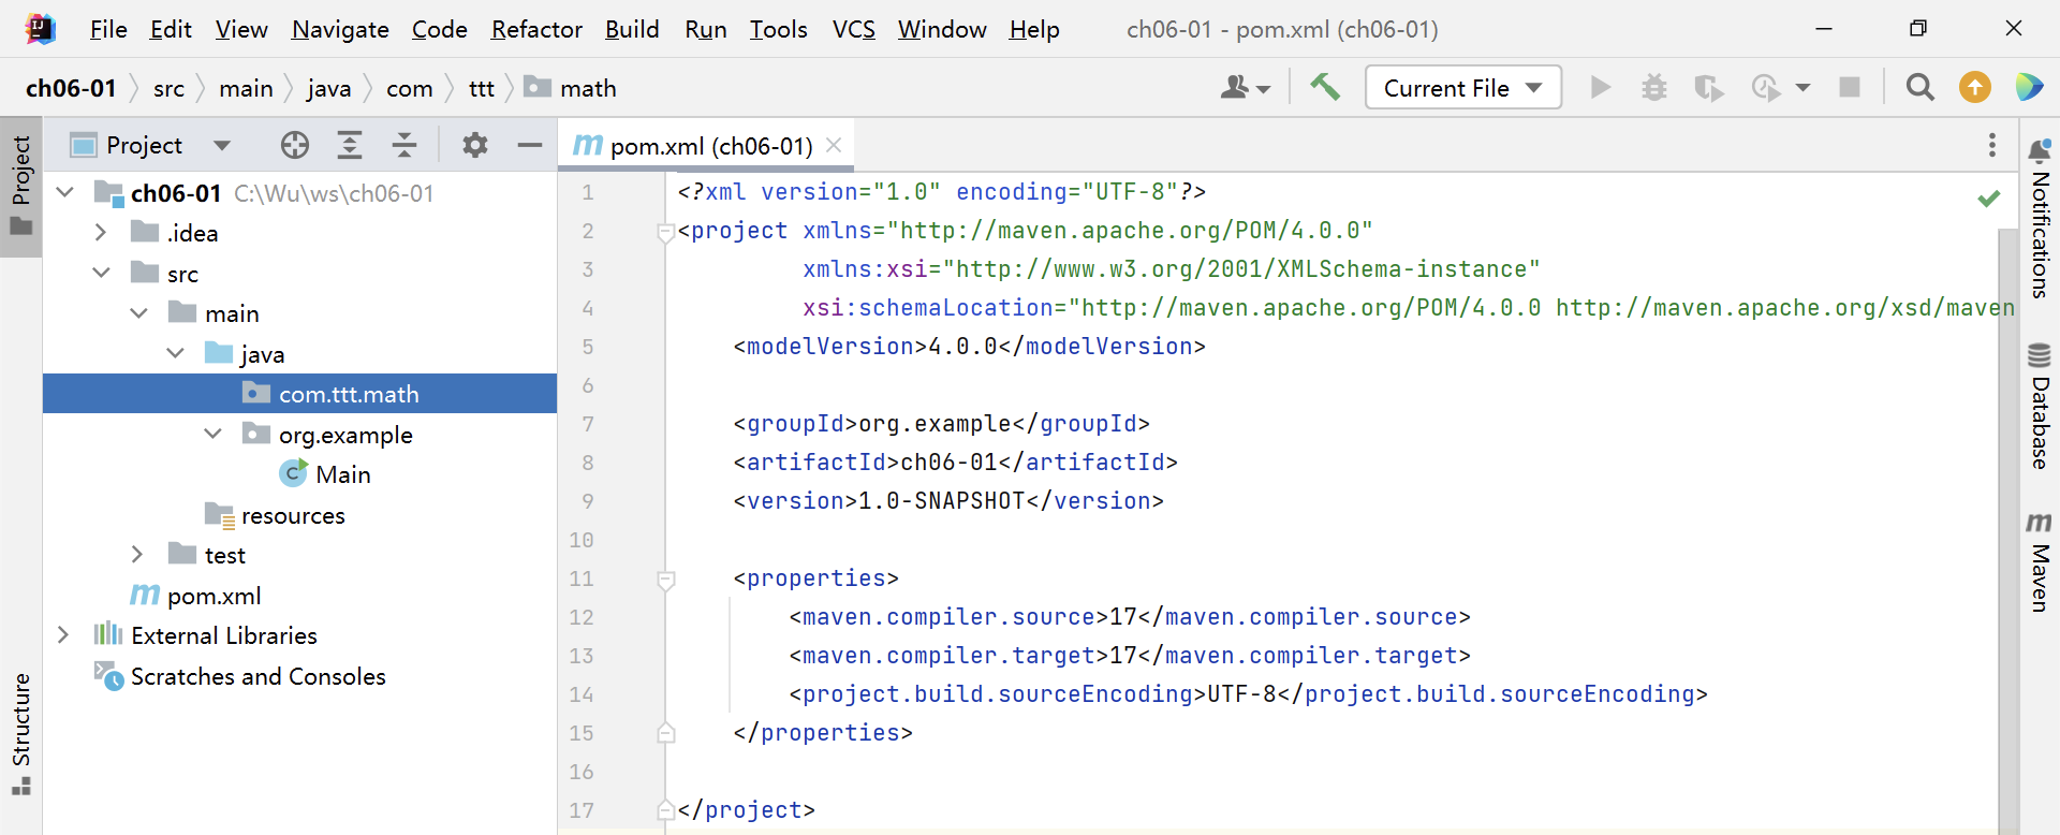This screenshot has width=2060, height=835.
Task: Click ch06-01 breadcrumb in navigation bar
Action: pyautogui.click(x=71, y=88)
